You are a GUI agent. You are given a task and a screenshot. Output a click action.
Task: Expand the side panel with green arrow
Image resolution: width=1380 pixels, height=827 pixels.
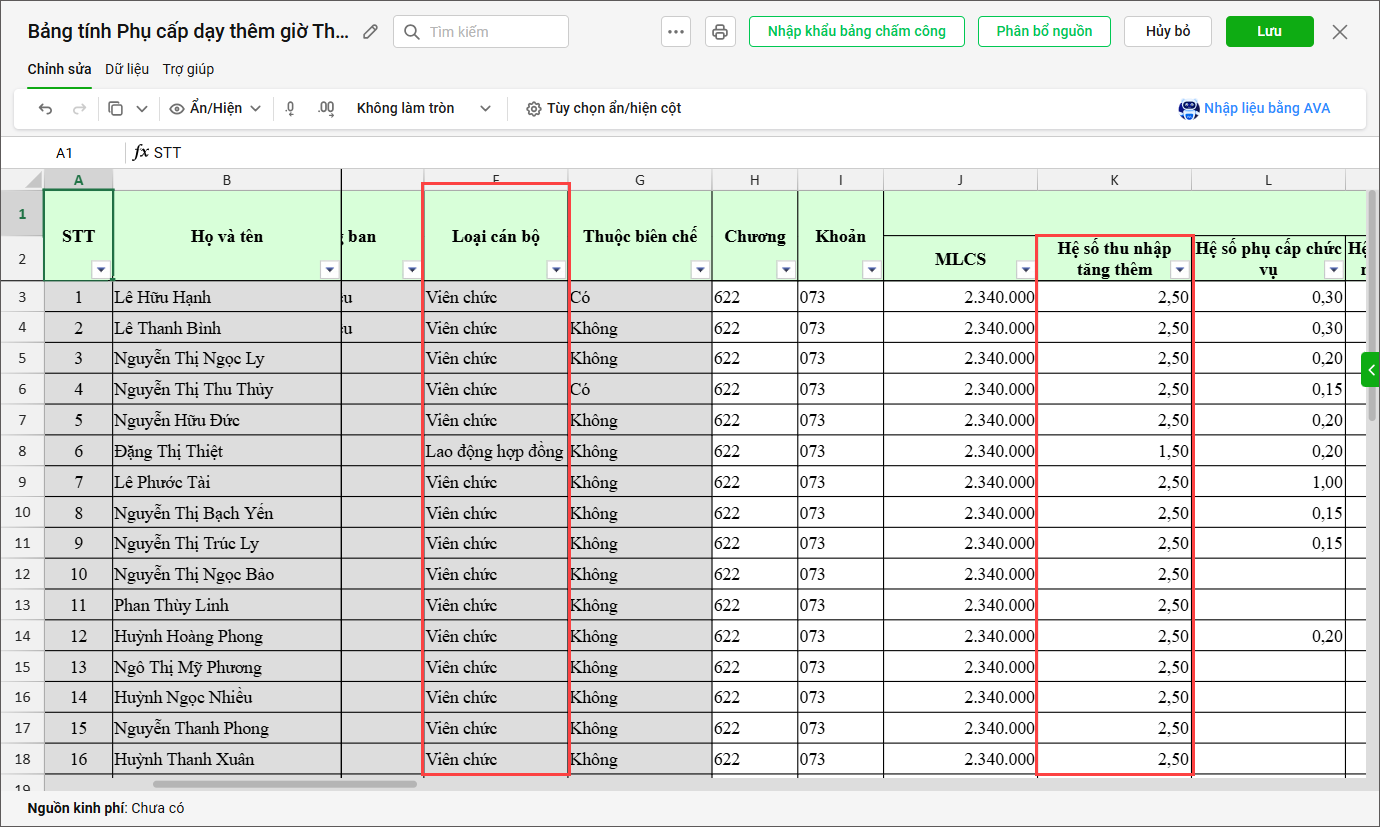[x=1370, y=369]
